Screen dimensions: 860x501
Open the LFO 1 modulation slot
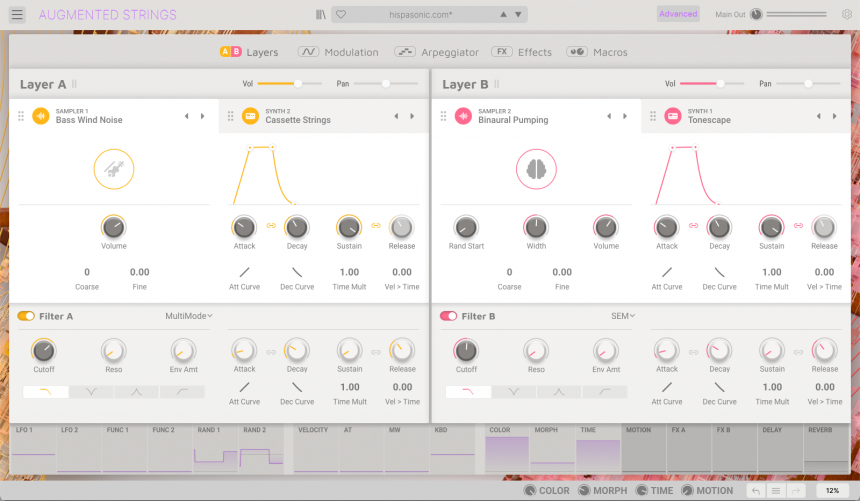(x=33, y=448)
